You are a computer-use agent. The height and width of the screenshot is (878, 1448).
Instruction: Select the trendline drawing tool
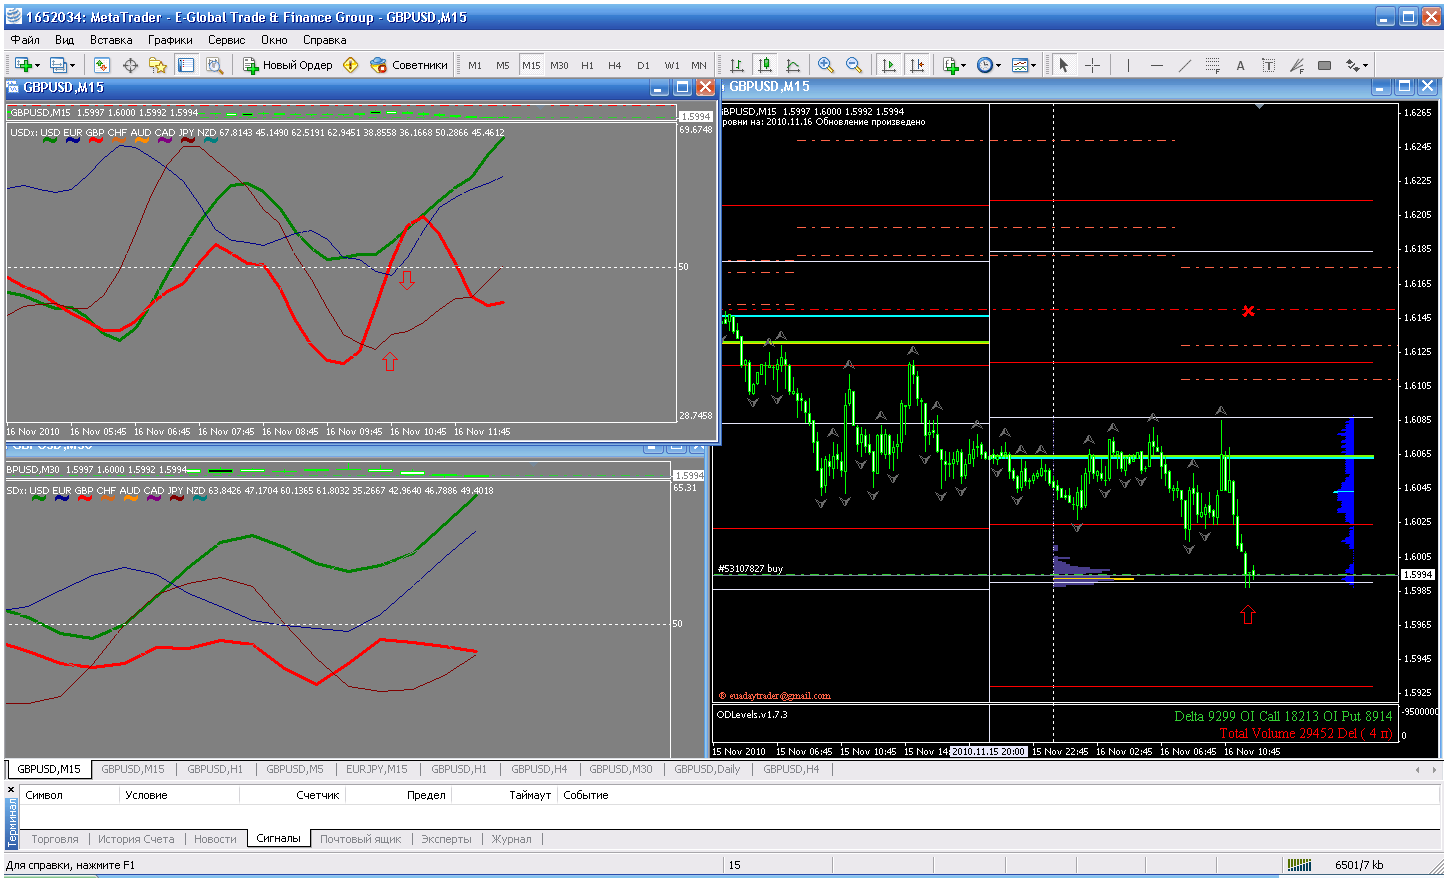pos(1185,65)
